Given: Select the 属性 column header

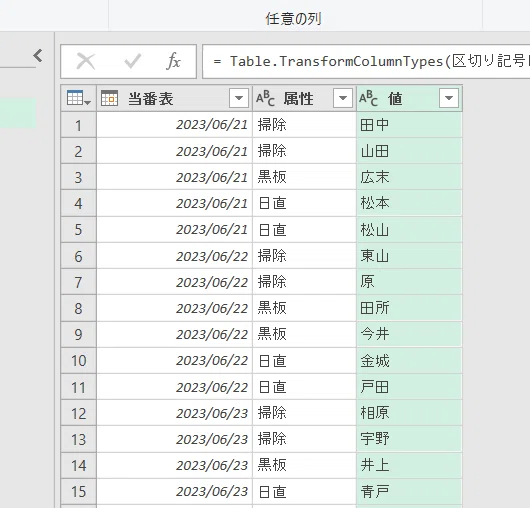Looking at the screenshot, I should (x=305, y=98).
